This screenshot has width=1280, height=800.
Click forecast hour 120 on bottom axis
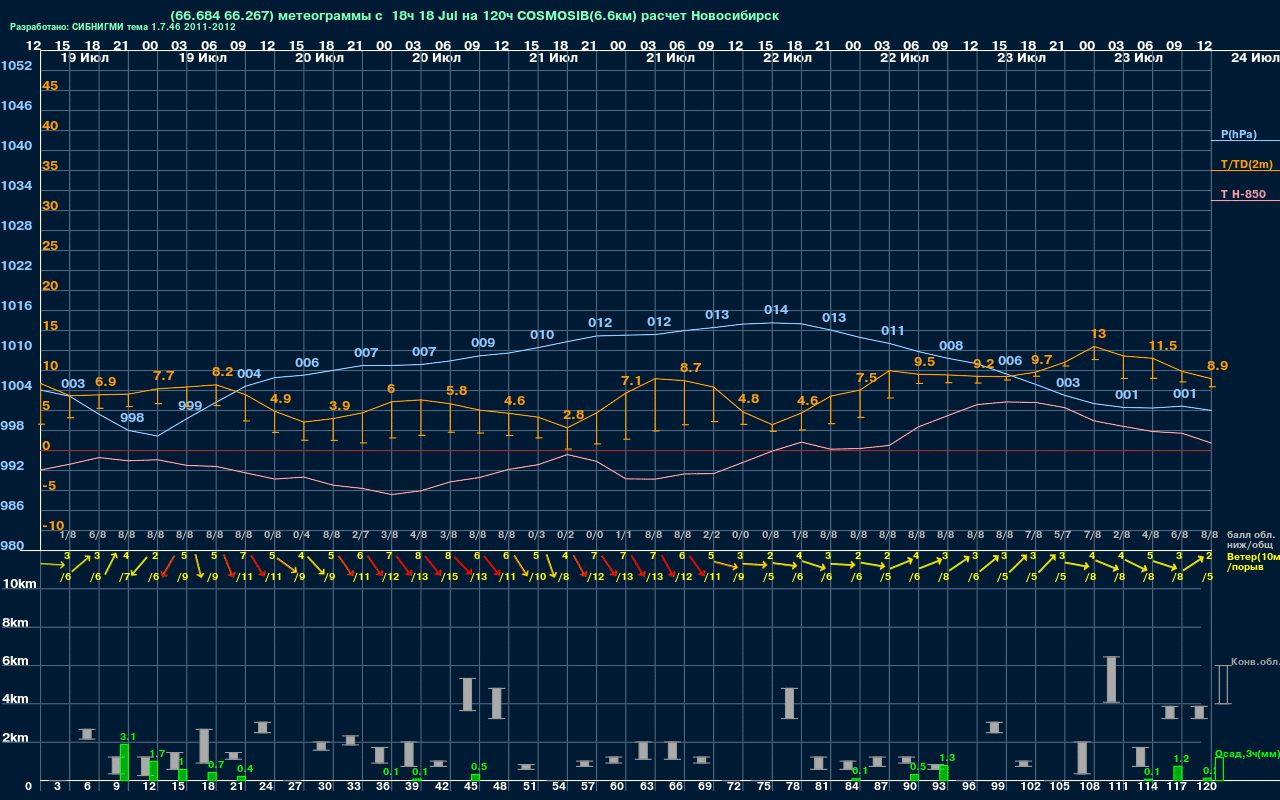tap(1207, 787)
